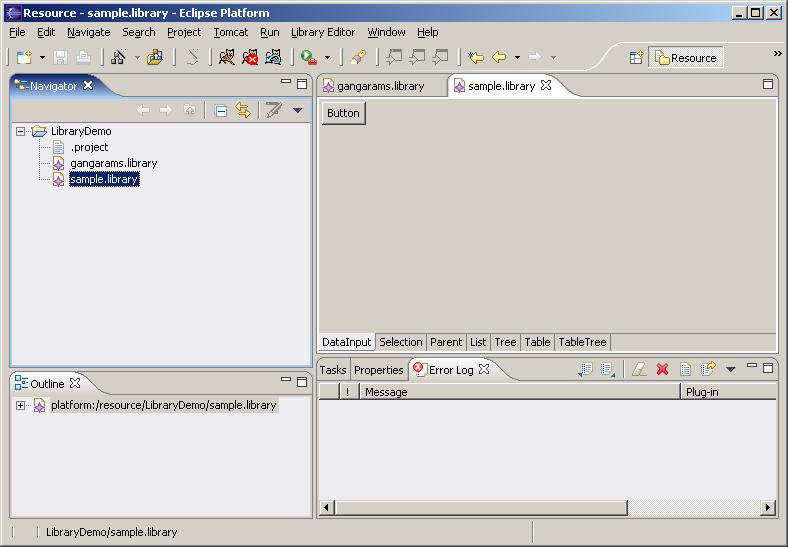Expand the sample.library node in Outline
Image resolution: width=788 pixels, height=547 pixels.
point(21,405)
